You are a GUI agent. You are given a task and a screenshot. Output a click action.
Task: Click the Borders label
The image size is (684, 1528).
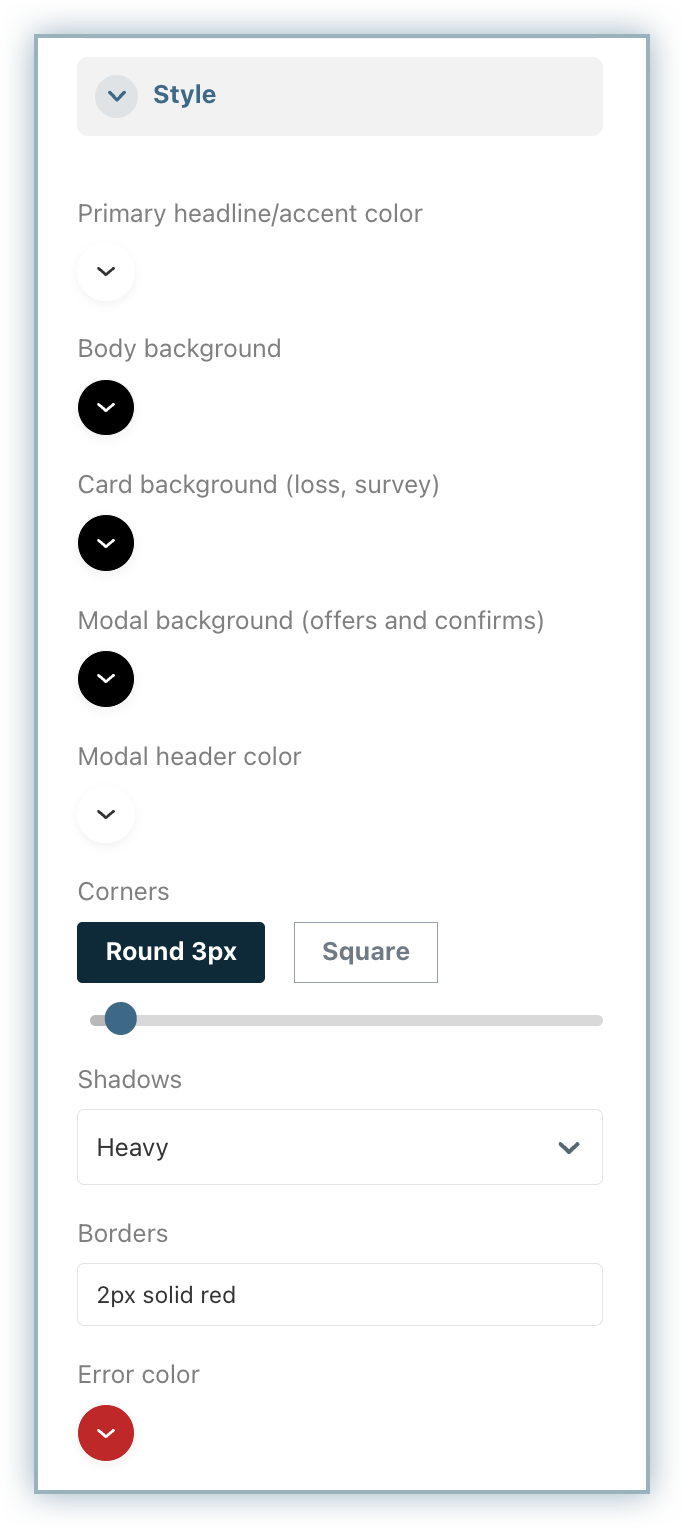[x=123, y=1234]
